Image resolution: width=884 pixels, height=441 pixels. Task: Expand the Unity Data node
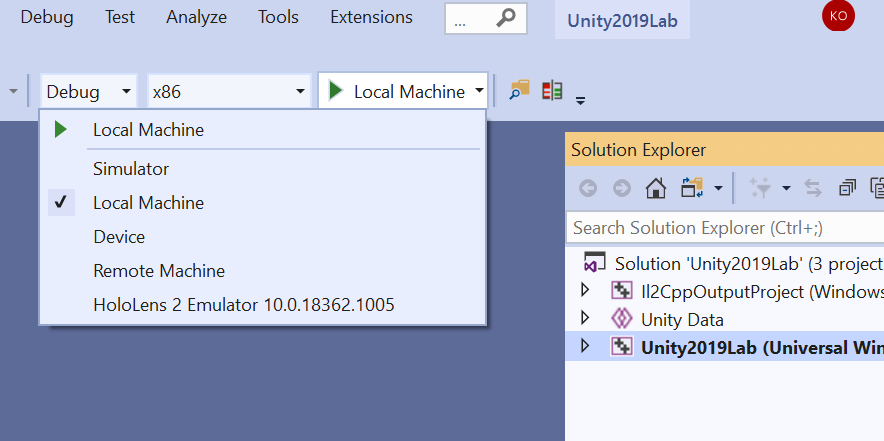[x=585, y=318]
